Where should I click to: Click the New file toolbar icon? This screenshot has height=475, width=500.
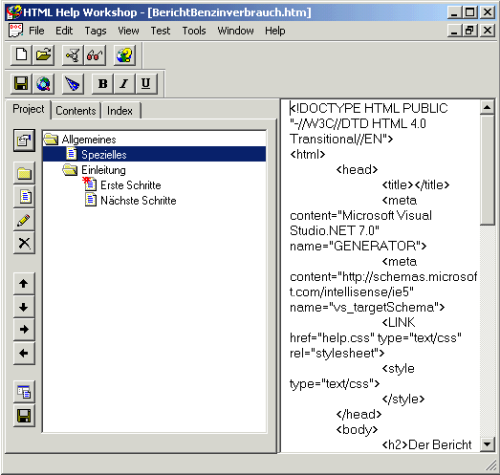click(21, 55)
